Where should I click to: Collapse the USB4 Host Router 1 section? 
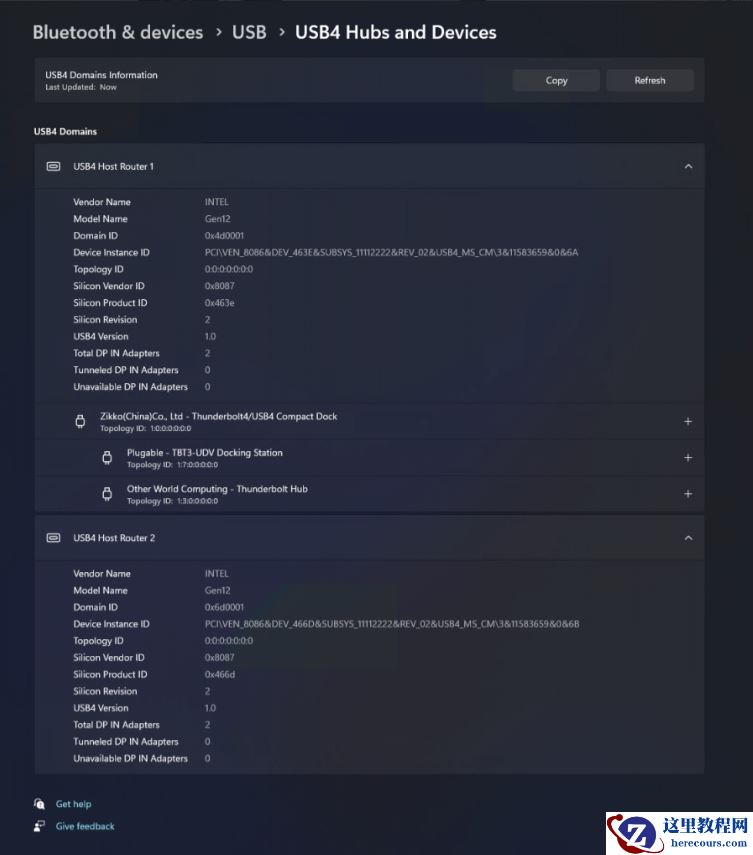[x=688, y=166]
